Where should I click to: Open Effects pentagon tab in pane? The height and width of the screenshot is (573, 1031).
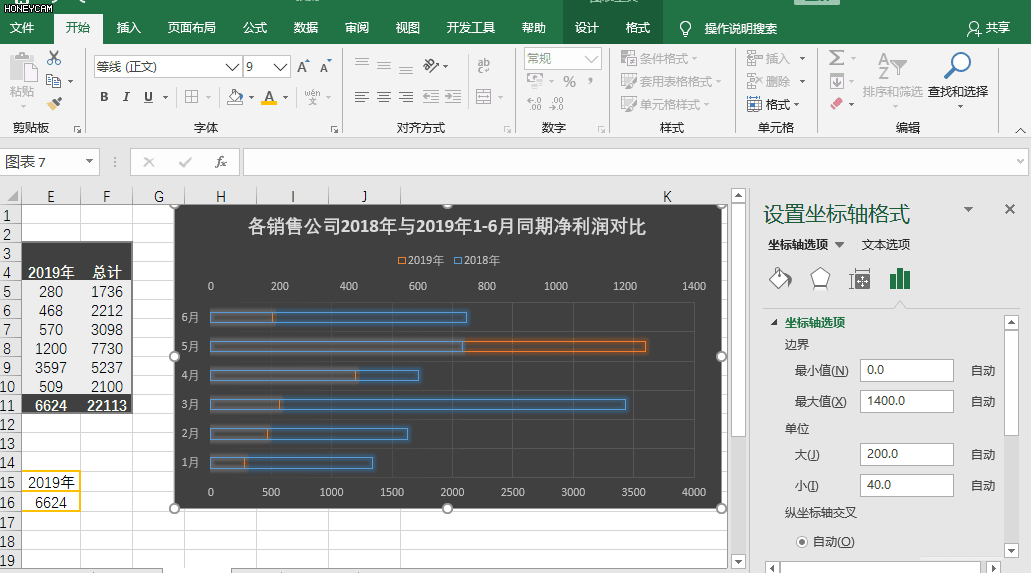(x=820, y=279)
